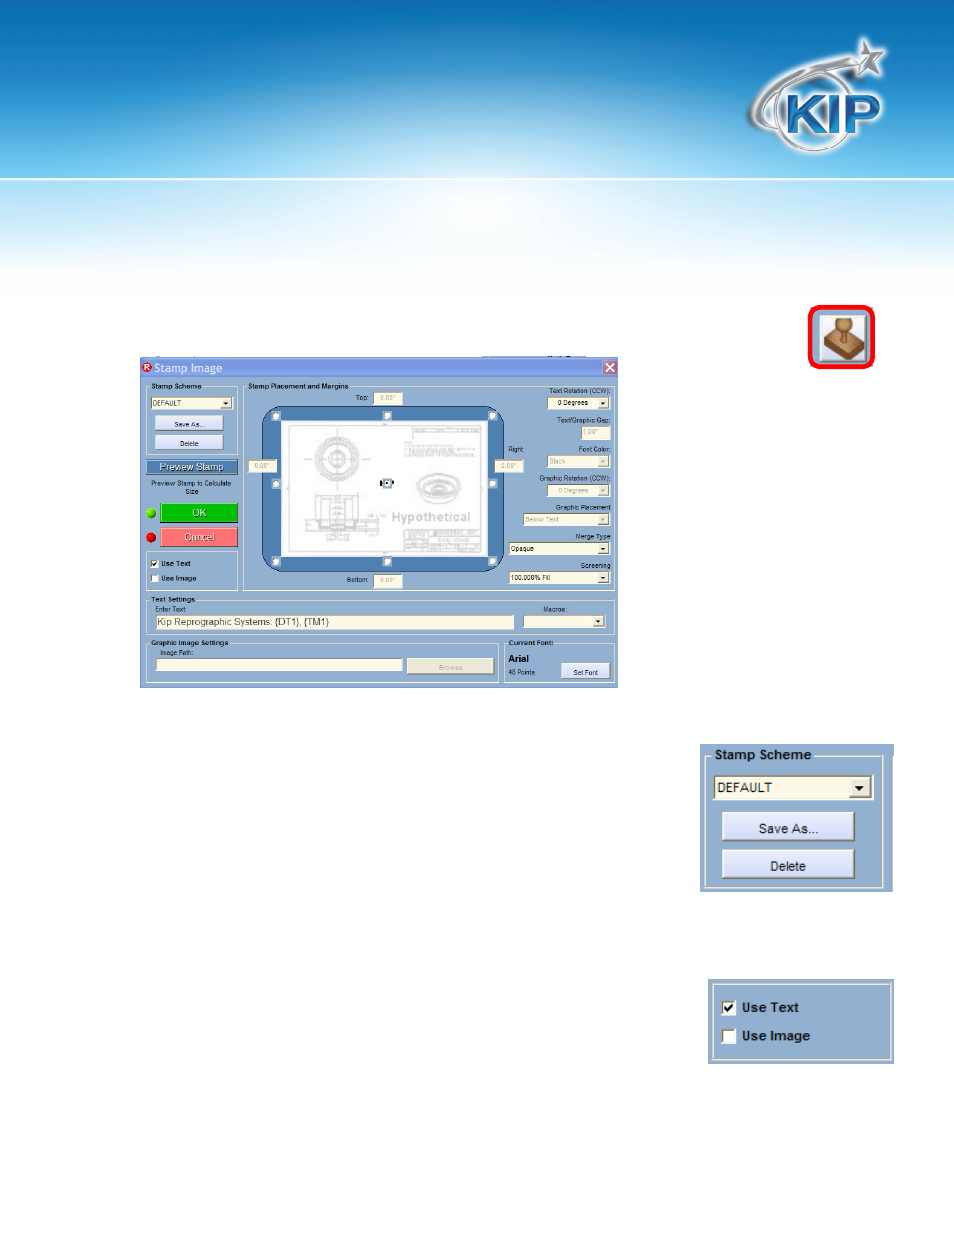Viewport: 954px width, 1235px height.
Task: Select the bottom-left stamp placement handle
Action: tap(276, 561)
